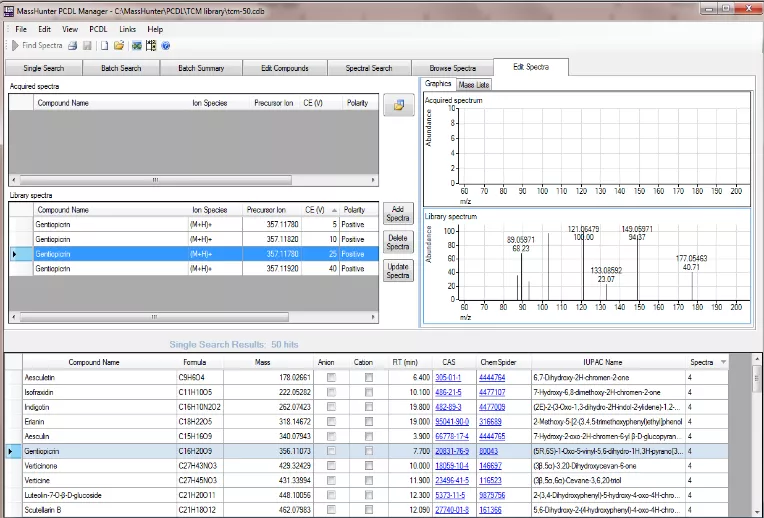Click the Save disk icon in toolbar
Viewport: 764px width, 518px height.
pos(88,45)
